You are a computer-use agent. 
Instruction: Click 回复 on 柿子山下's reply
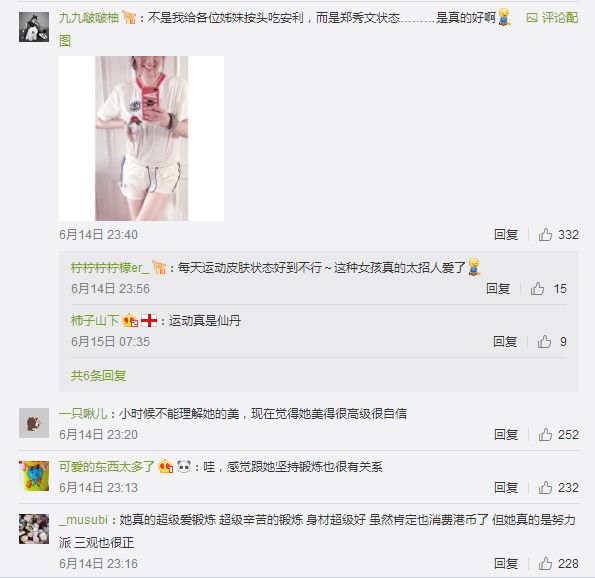(x=505, y=342)
